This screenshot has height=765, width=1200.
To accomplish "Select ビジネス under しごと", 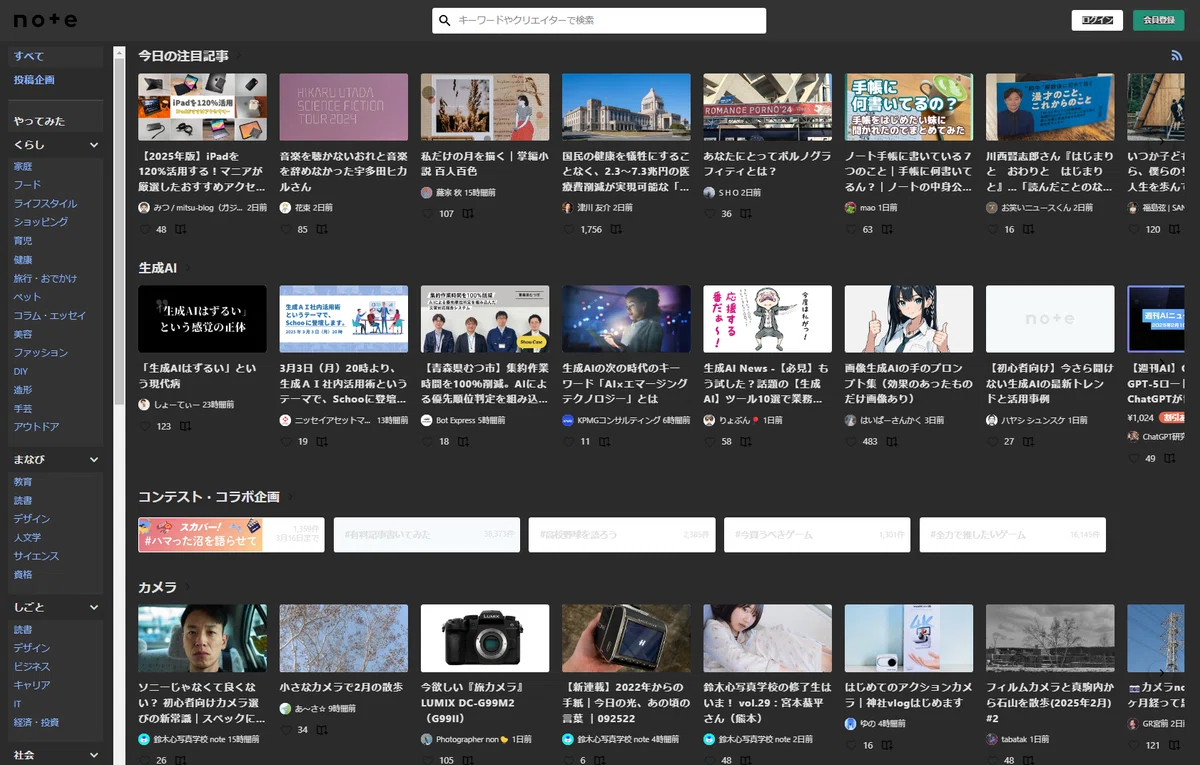I will point(32,667).
